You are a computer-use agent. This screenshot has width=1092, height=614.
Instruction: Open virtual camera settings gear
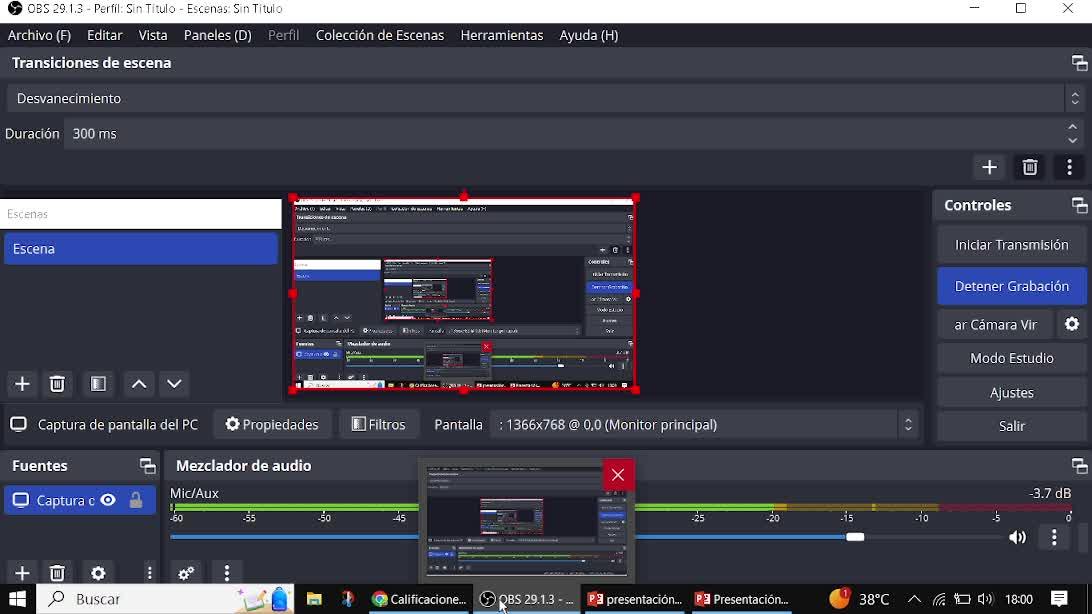[1072, 324]
